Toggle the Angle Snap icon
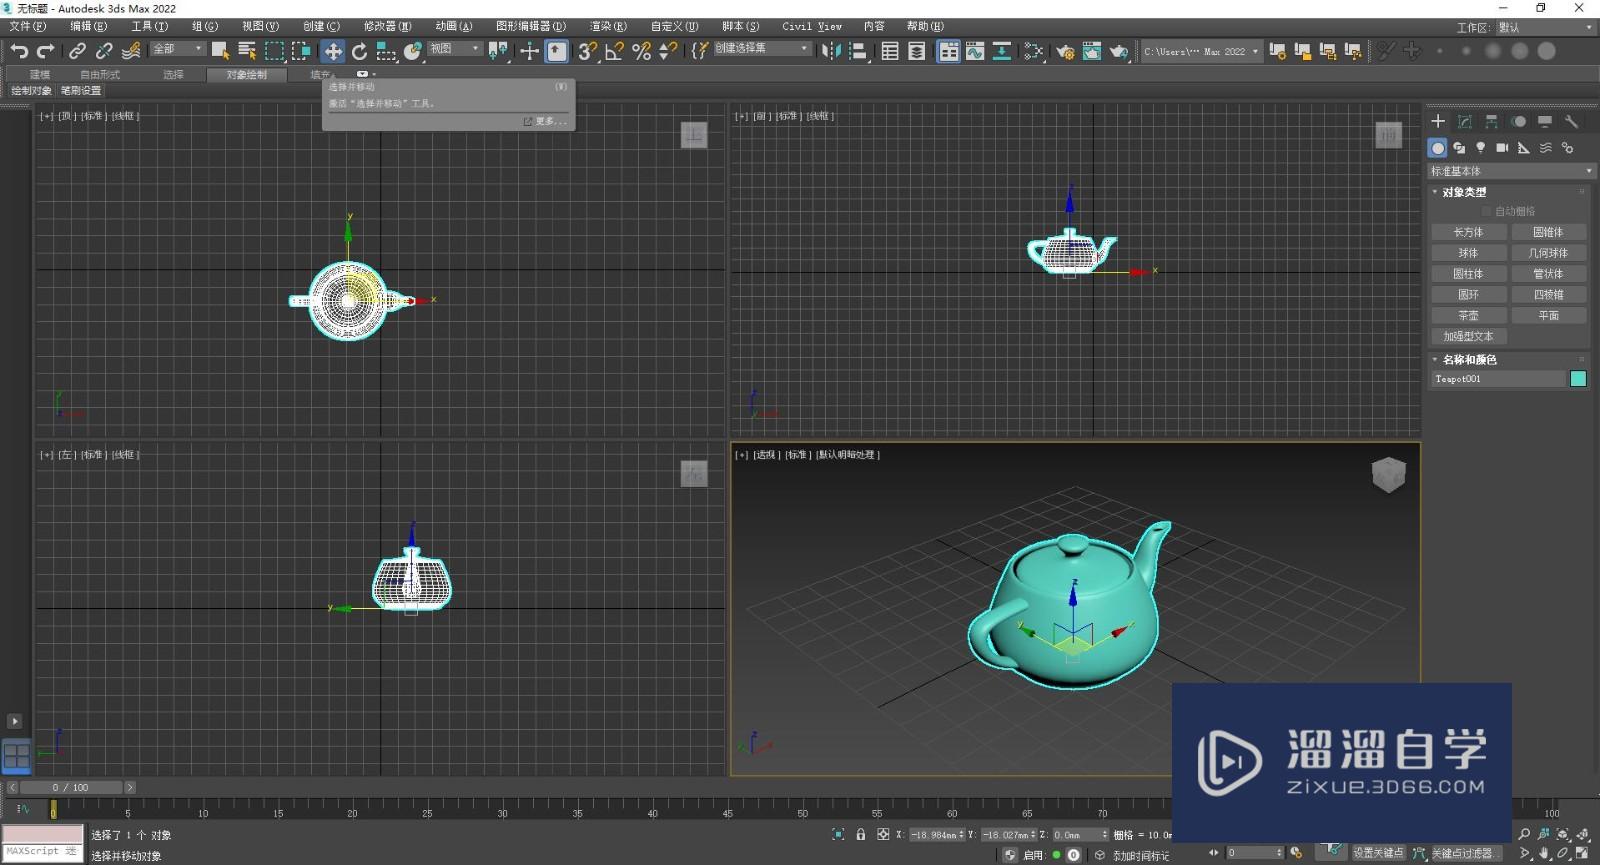This screenshot has width=1600, height=865. tap(614, 51)
